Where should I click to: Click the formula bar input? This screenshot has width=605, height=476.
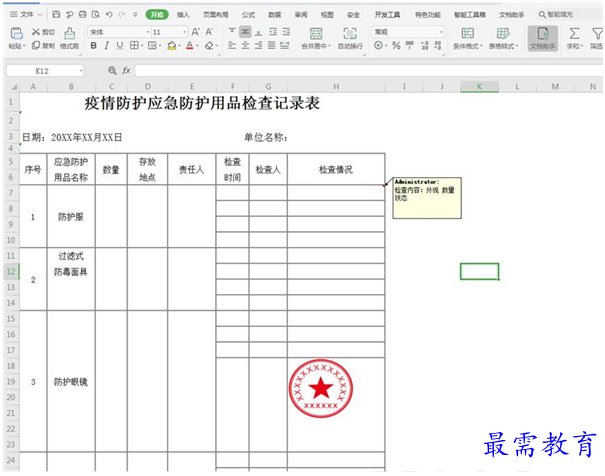coord(368,71)
